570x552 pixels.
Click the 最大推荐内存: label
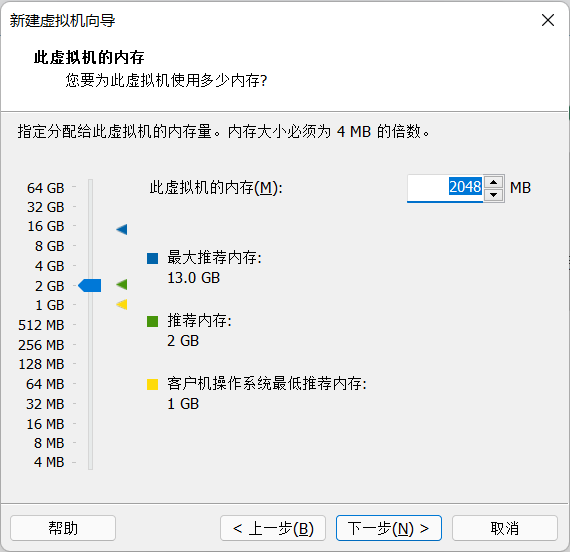(214, 258)
